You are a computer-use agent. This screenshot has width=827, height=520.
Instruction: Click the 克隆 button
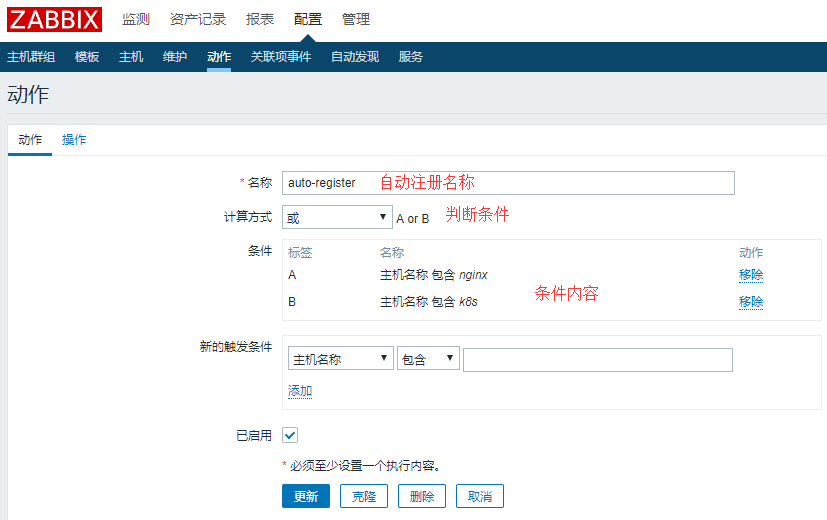(364, 496)
